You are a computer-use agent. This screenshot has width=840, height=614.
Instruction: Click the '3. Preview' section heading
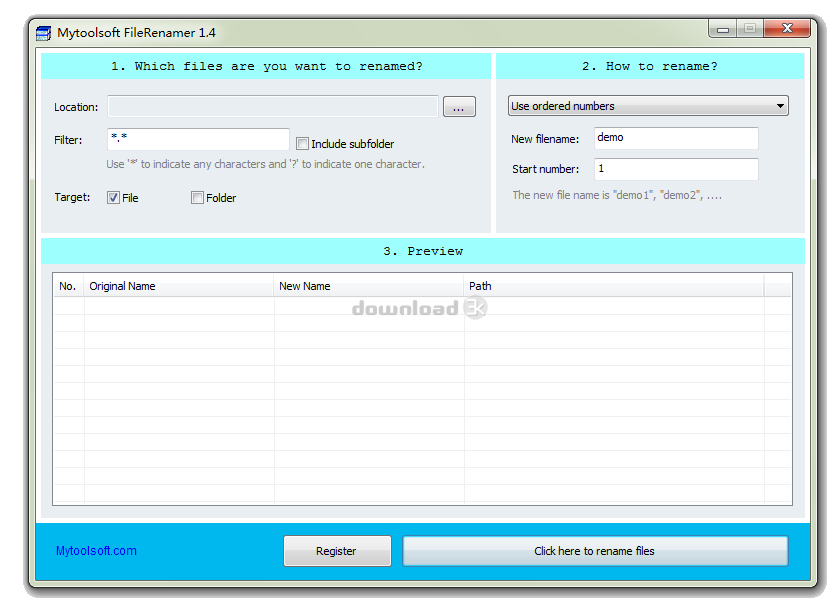[x=423, y=251]
